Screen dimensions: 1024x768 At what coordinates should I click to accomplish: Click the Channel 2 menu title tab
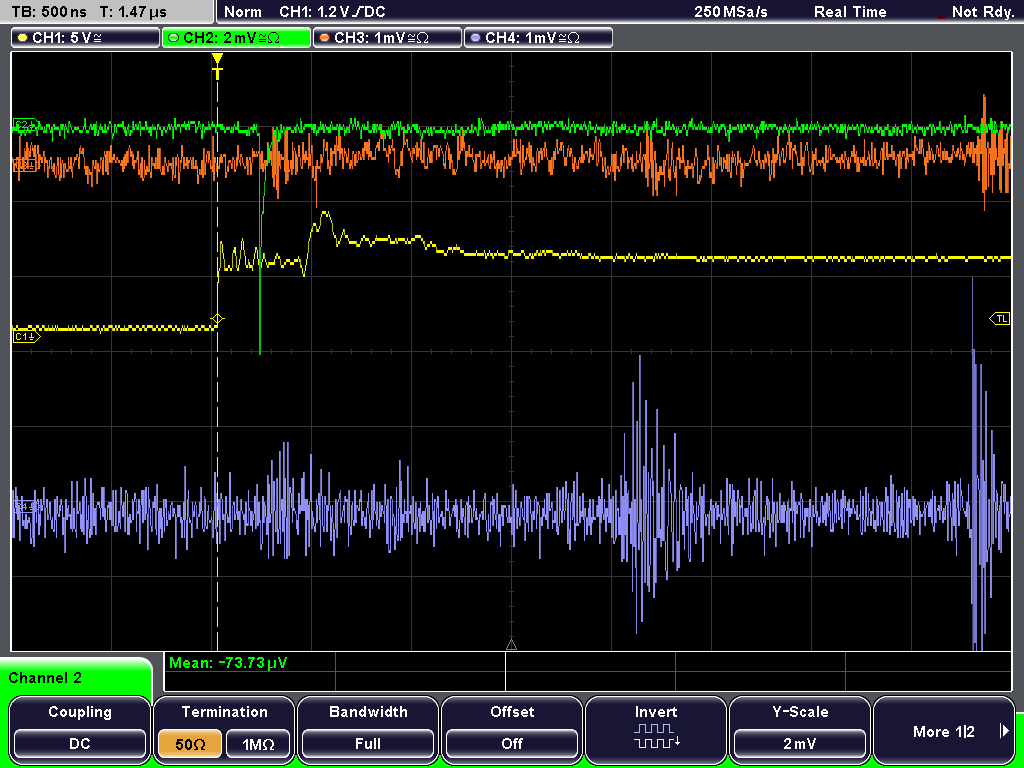(75, 677)
